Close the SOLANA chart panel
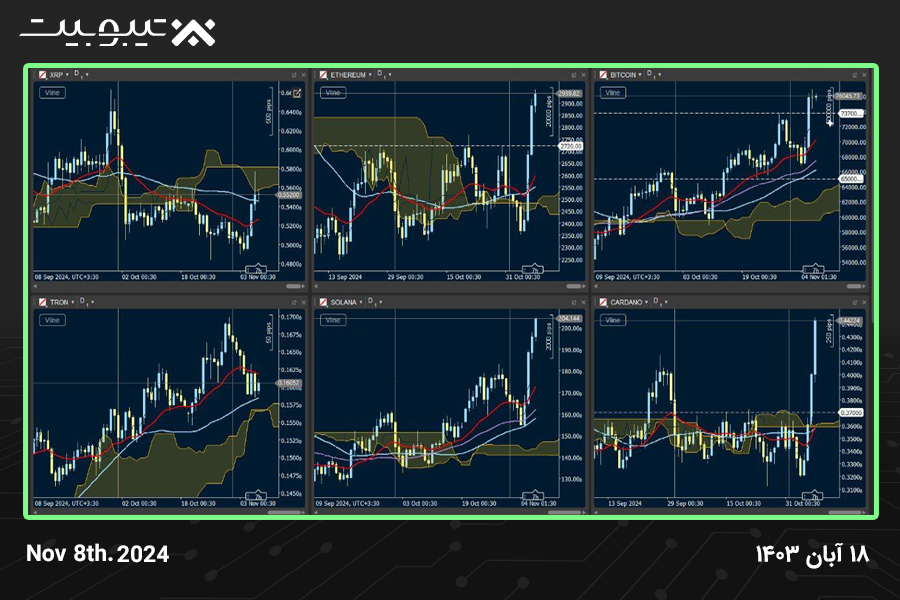This screenshot has width=900, height=600. tap(584, 302)
